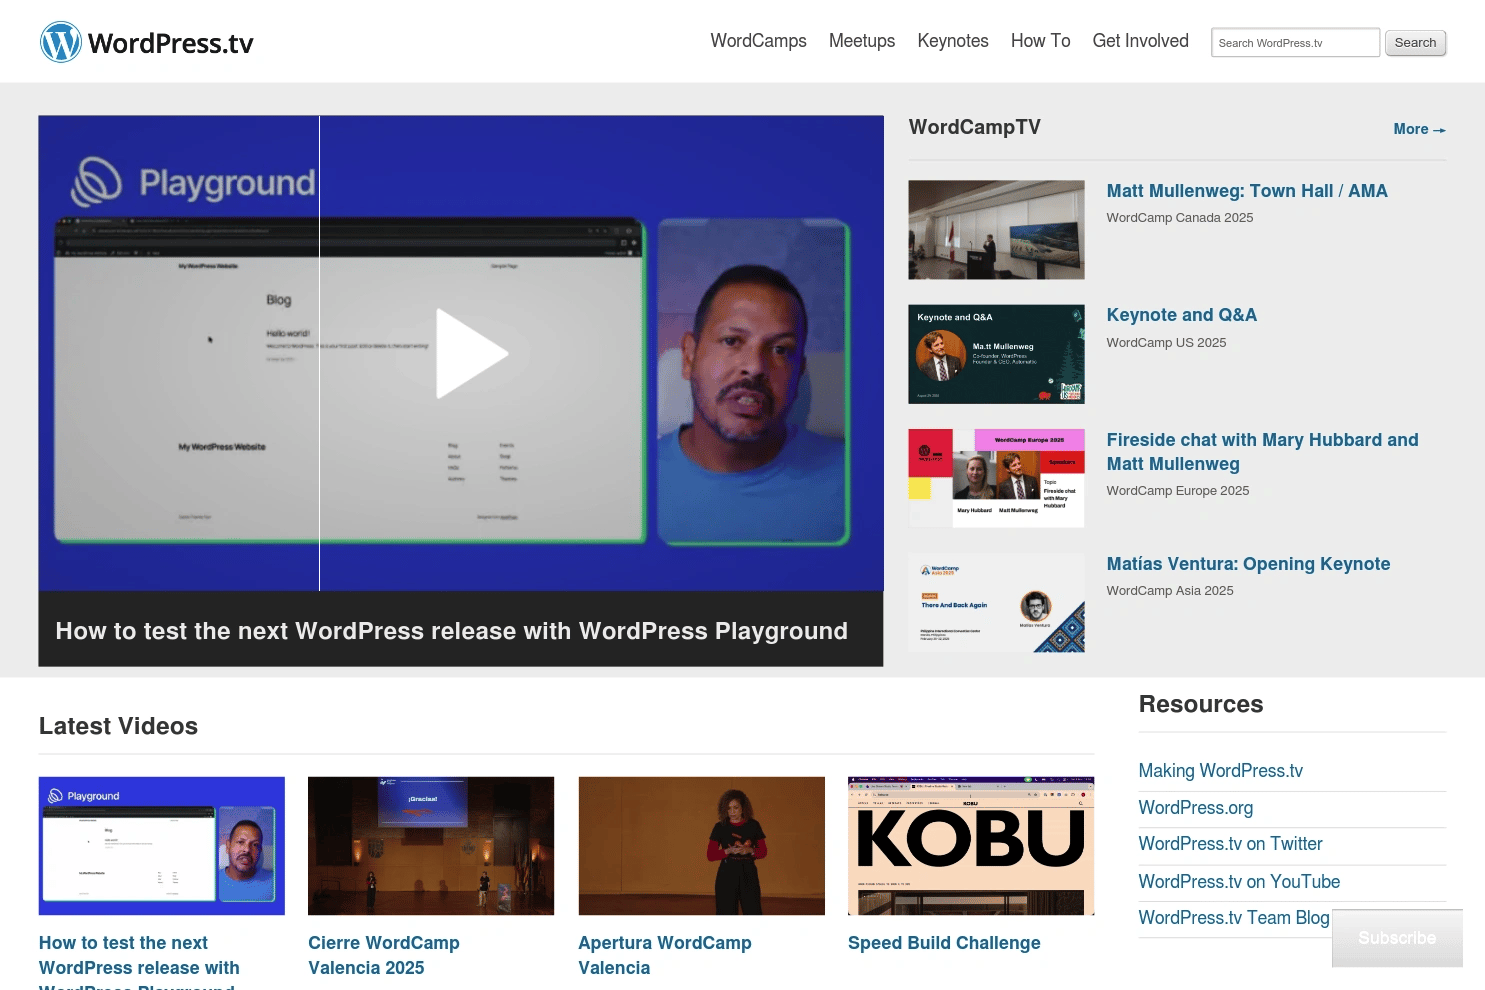Open WordPress.tv on YouTube resource
The height and width of the screenshot is (990, 1485).
coord(1238,881)
